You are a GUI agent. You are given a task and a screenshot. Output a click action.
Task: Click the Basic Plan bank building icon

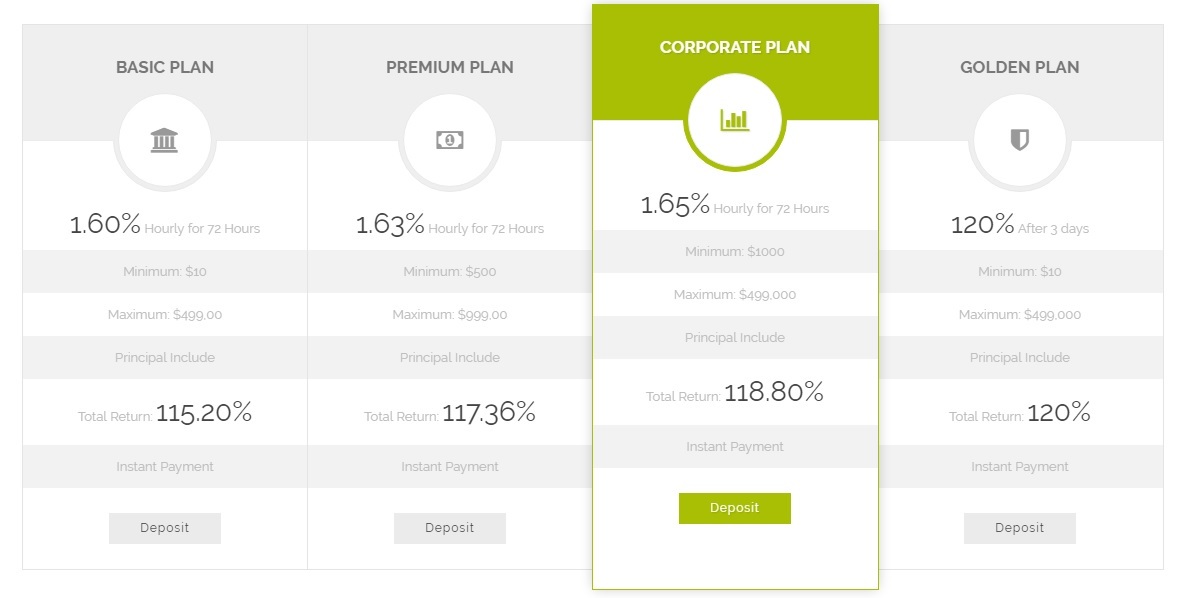click(x=164, y=140)
